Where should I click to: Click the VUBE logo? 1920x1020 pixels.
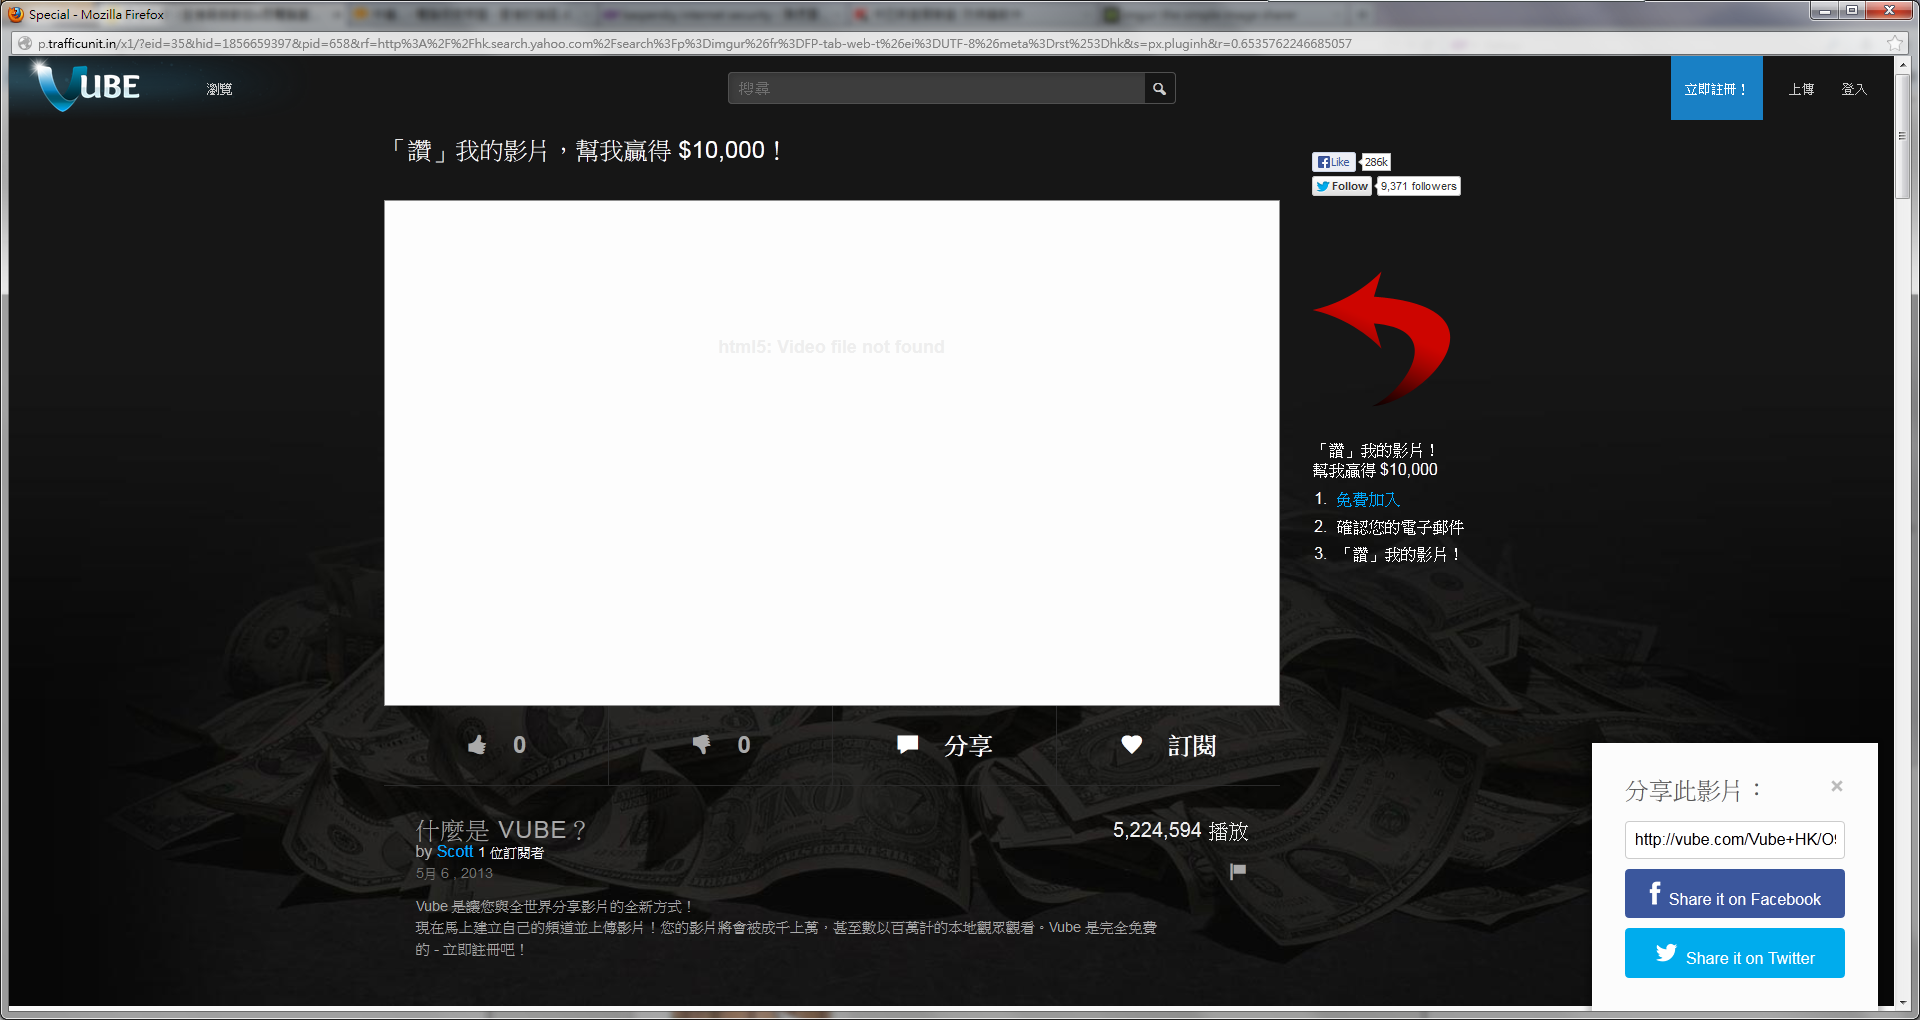87,87
